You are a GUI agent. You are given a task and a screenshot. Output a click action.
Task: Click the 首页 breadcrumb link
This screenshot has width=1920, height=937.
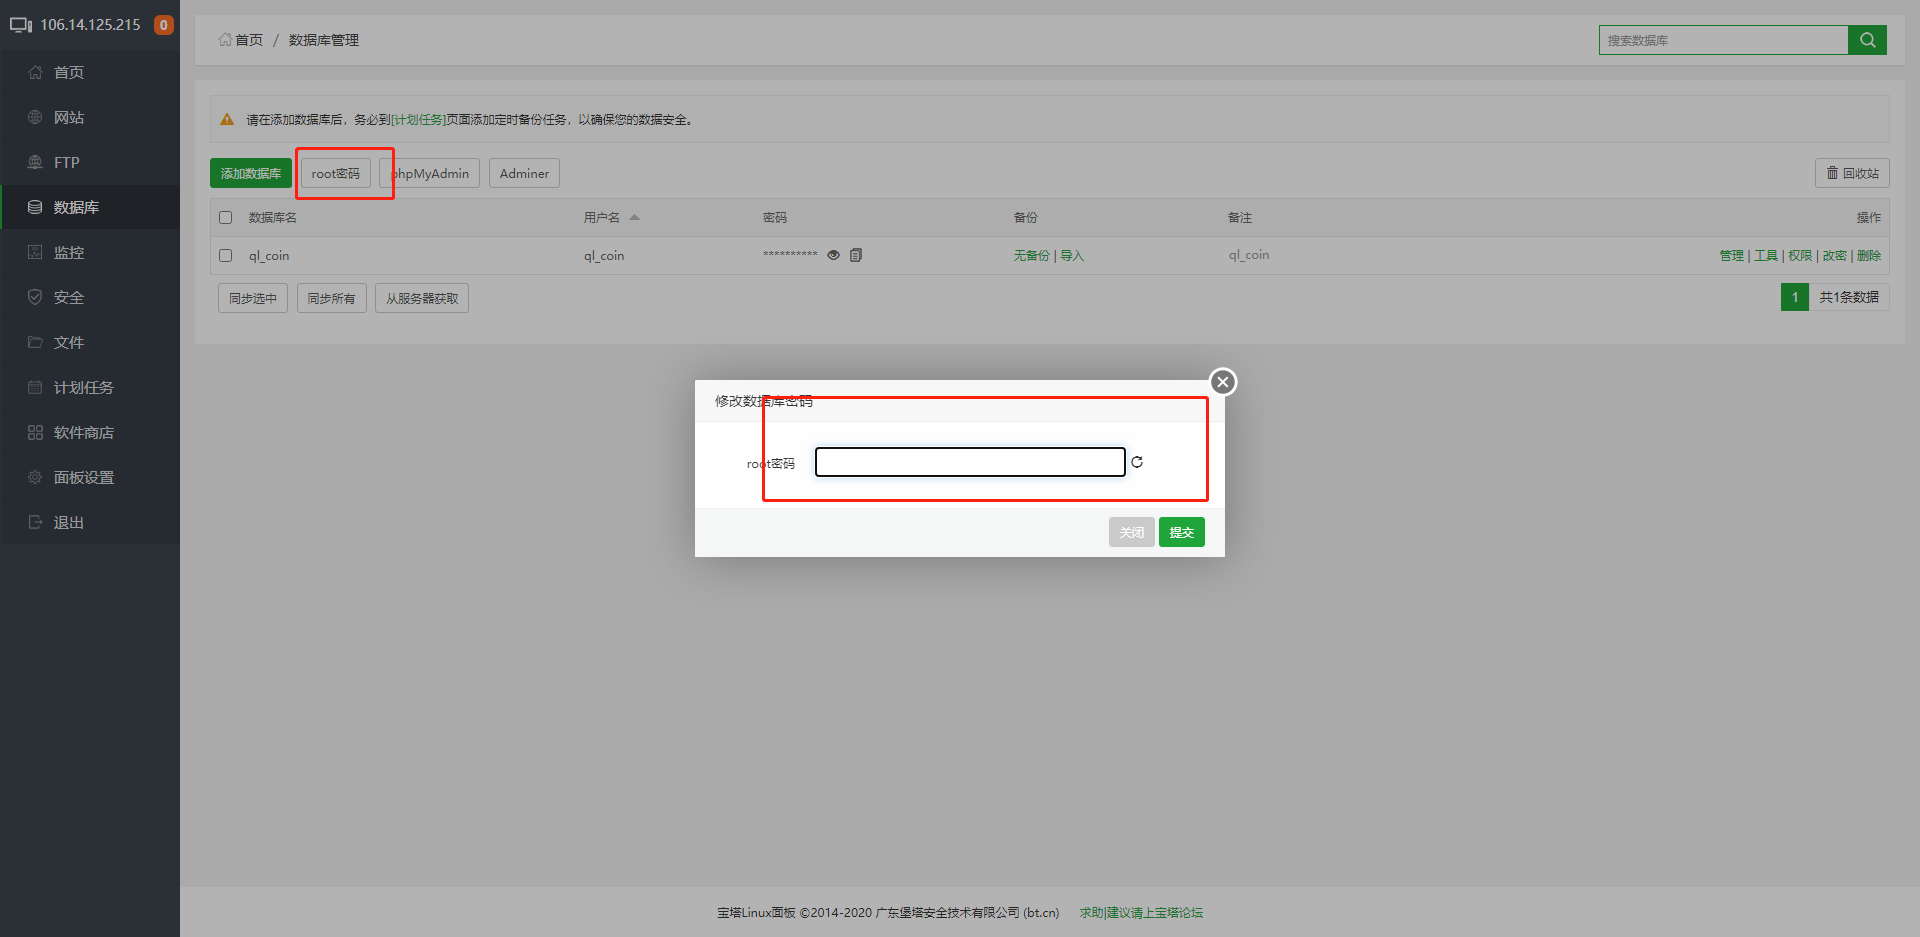(249, 40)
